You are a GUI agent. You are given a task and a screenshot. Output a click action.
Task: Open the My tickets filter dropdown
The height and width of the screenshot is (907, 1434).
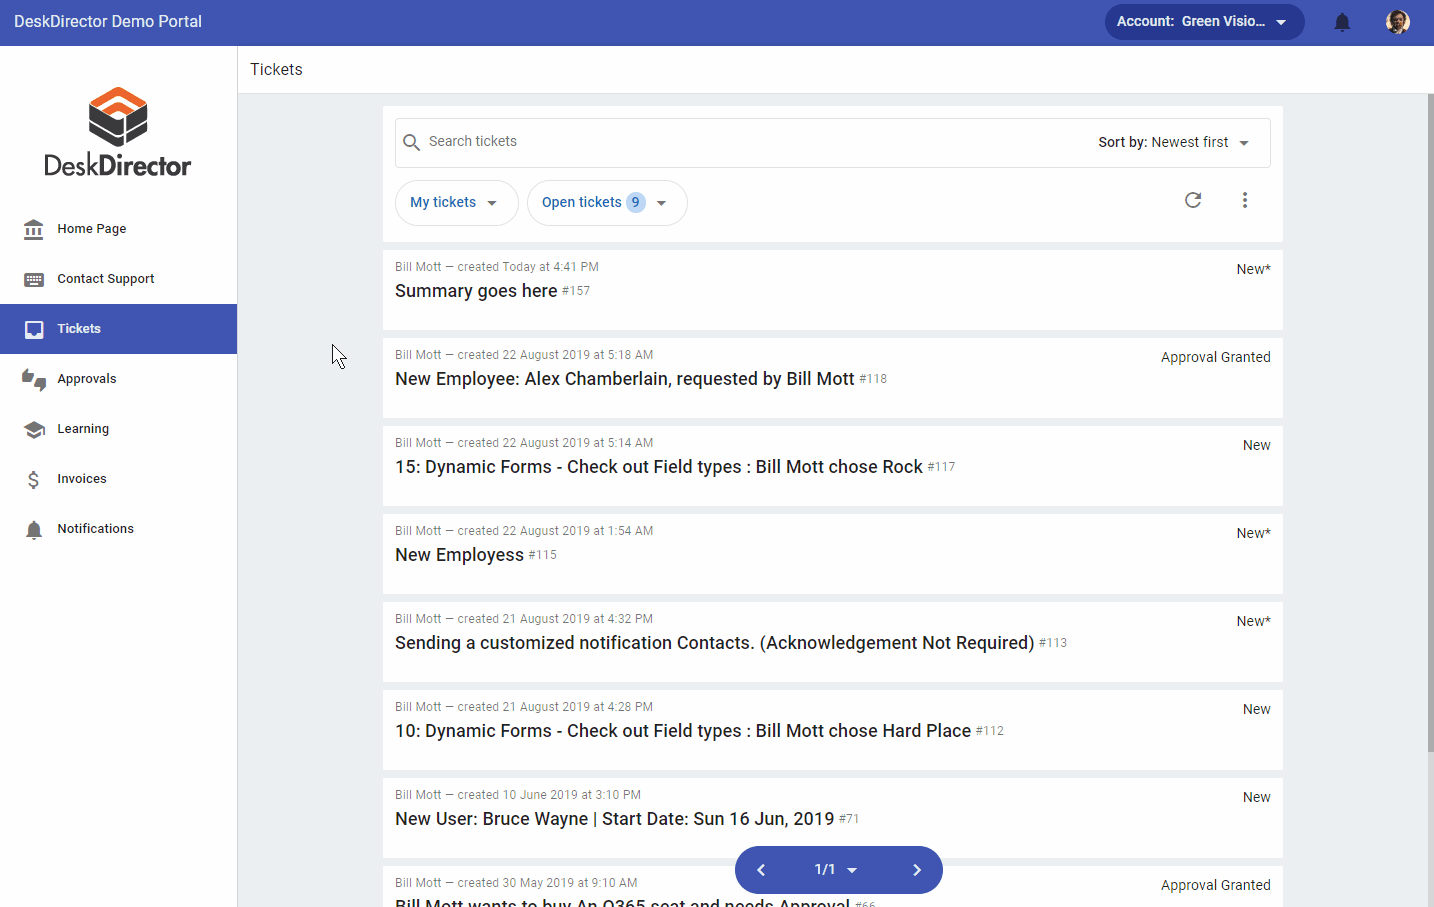point(457,203)
